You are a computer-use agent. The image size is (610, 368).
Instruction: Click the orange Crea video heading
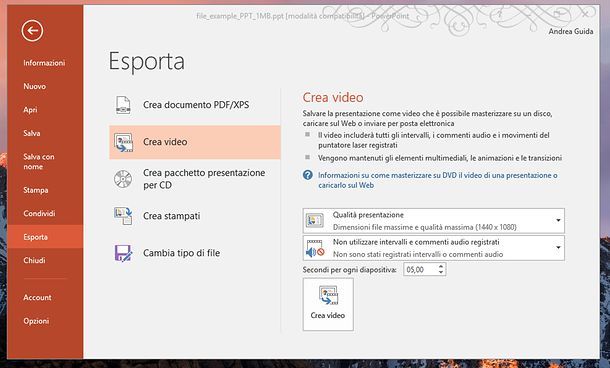(x=333, y=97)
